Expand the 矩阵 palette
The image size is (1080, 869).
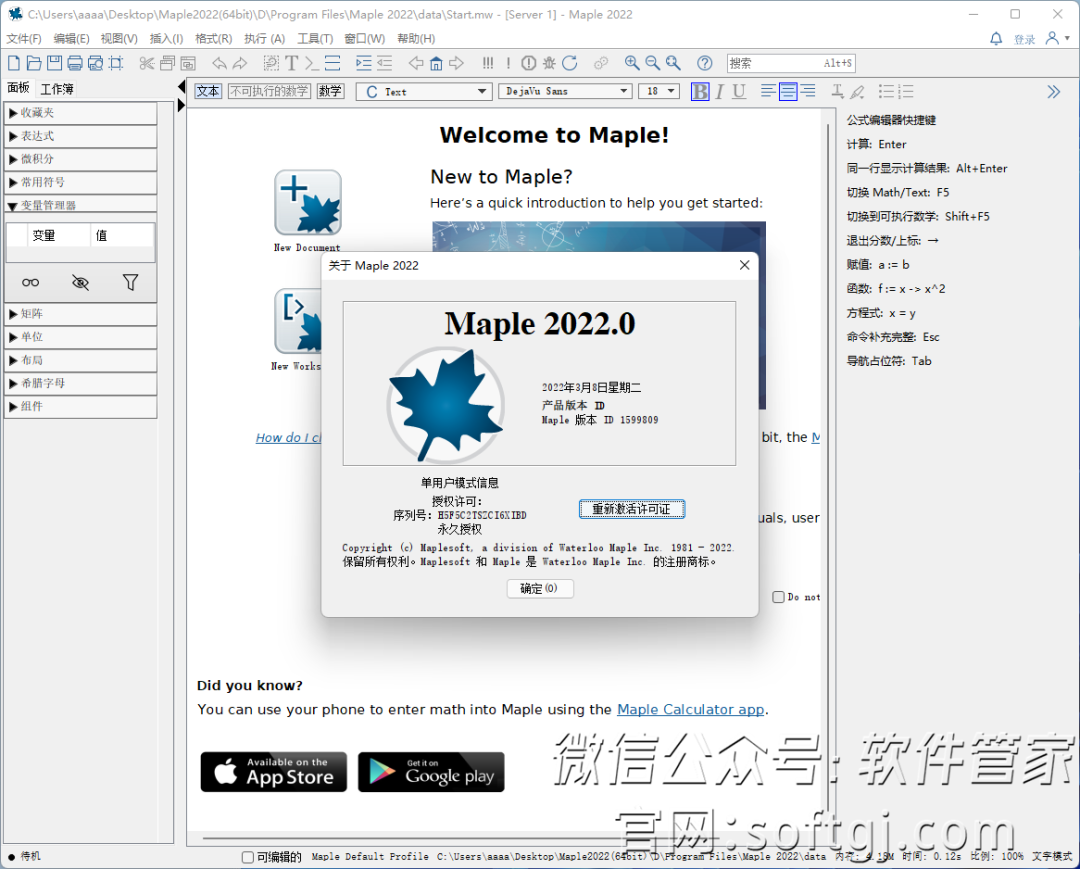pos(81,314)
